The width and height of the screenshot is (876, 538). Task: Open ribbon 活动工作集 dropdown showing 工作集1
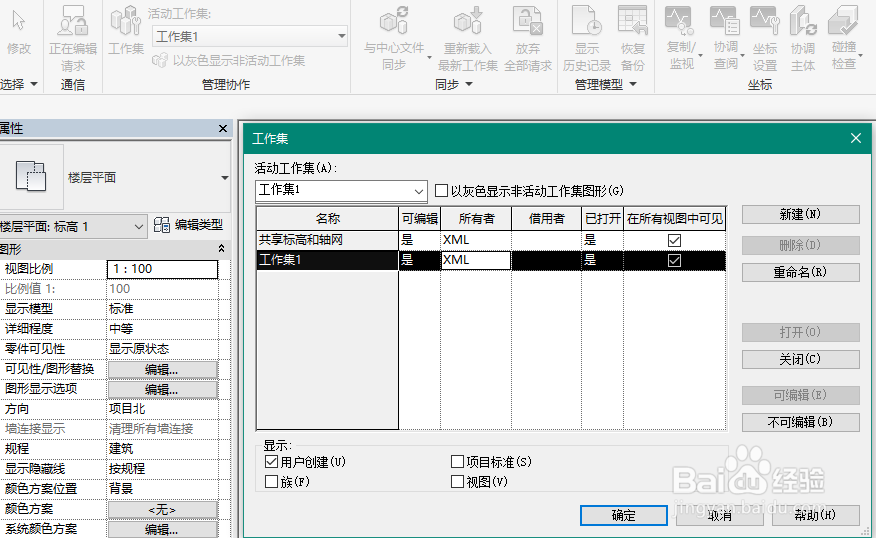coord(250,36)
